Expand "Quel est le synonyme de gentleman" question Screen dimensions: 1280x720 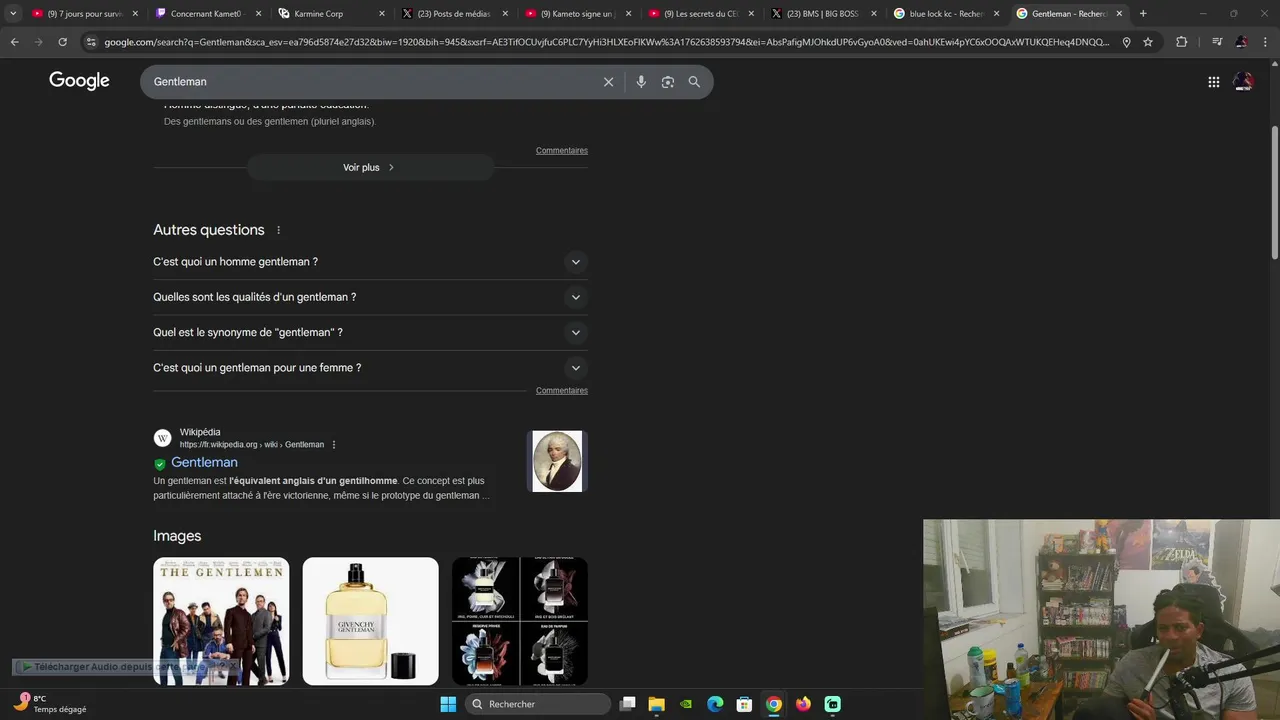(370, 333)
